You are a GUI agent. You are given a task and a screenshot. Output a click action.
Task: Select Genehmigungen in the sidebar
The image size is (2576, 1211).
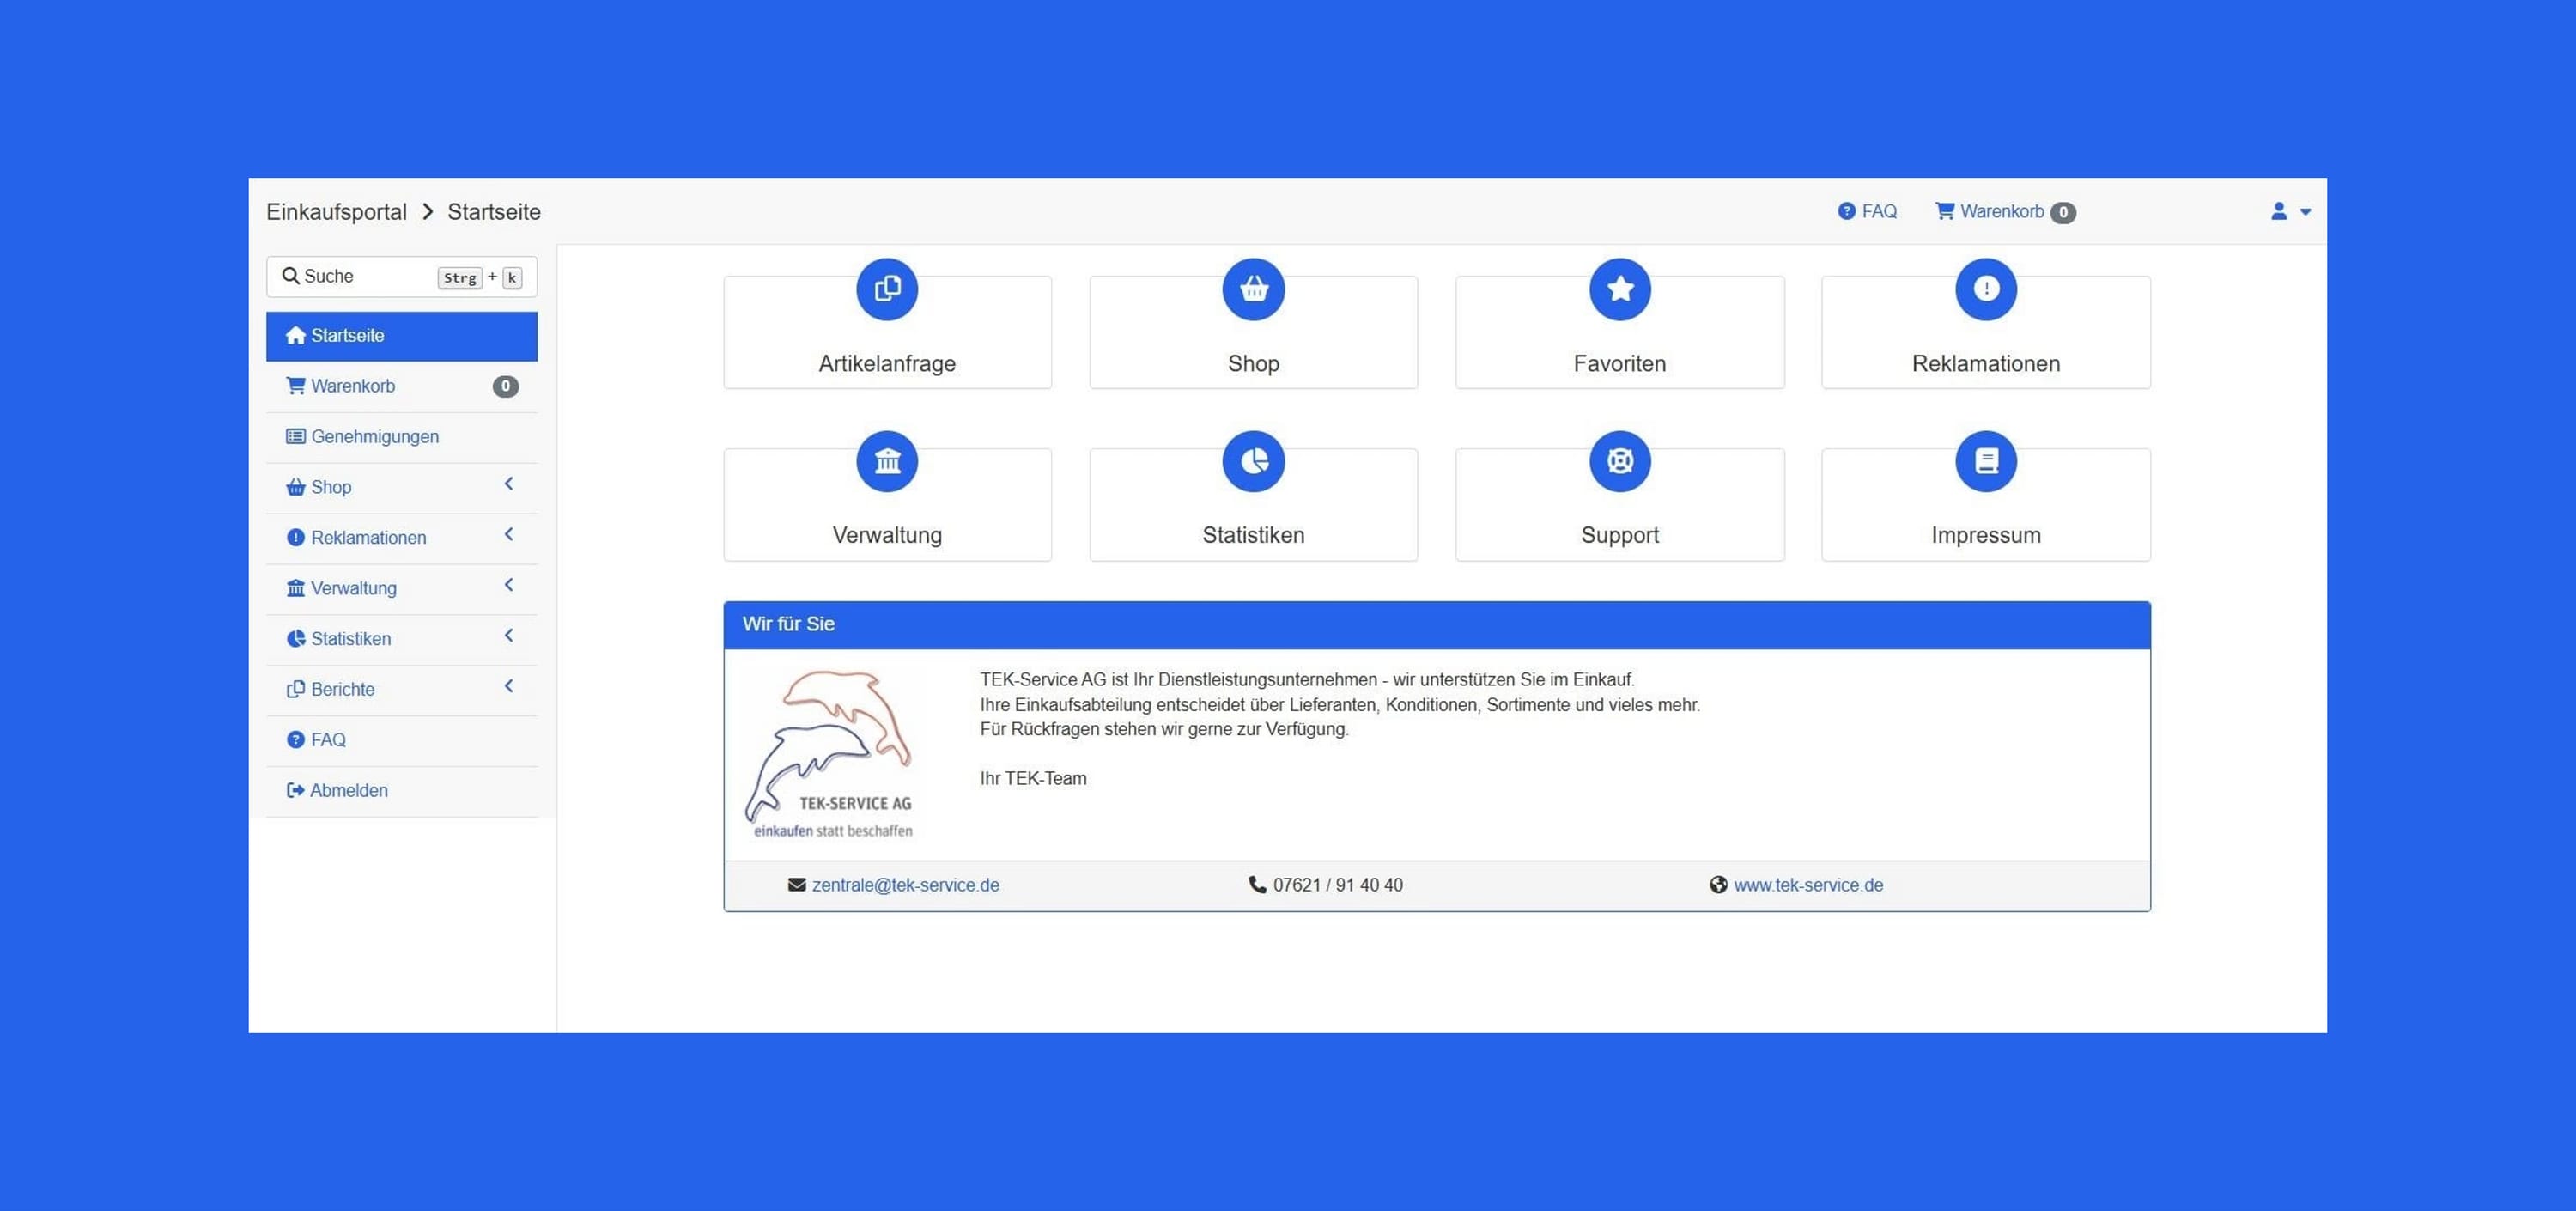374,437
